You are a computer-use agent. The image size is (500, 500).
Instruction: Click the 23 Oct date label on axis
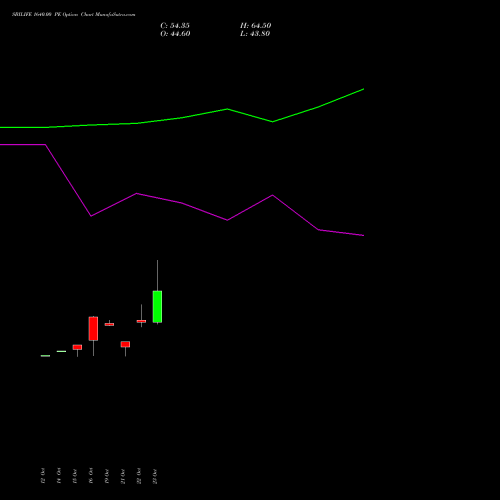pos(155,476)
